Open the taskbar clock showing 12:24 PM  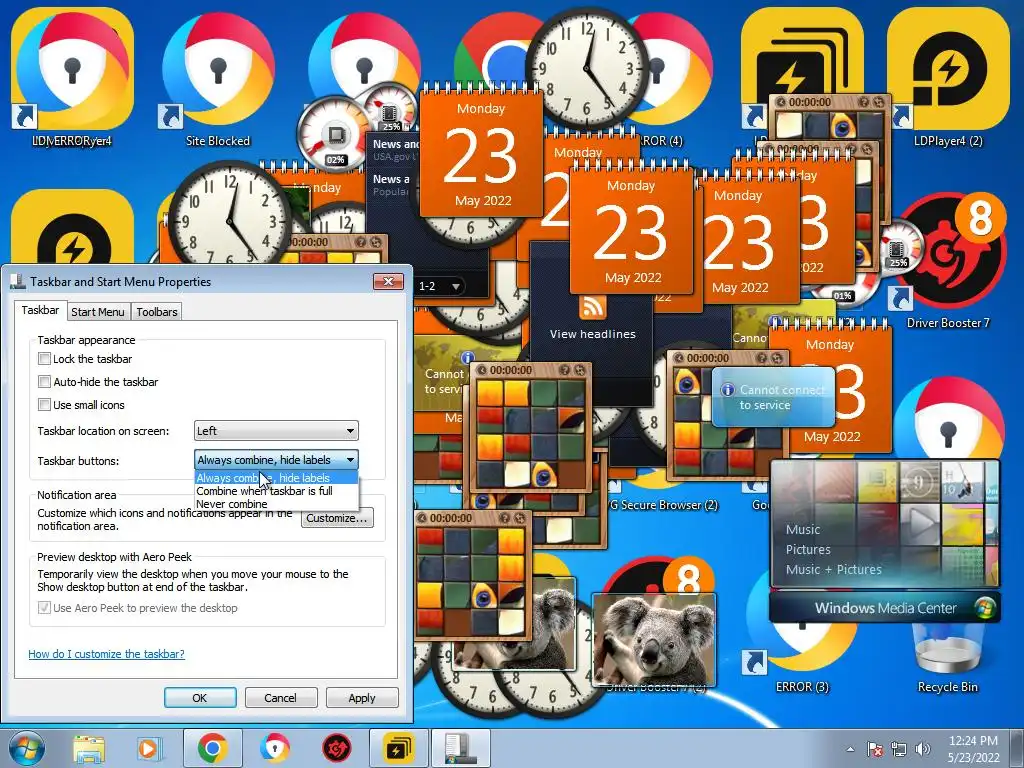973,749
